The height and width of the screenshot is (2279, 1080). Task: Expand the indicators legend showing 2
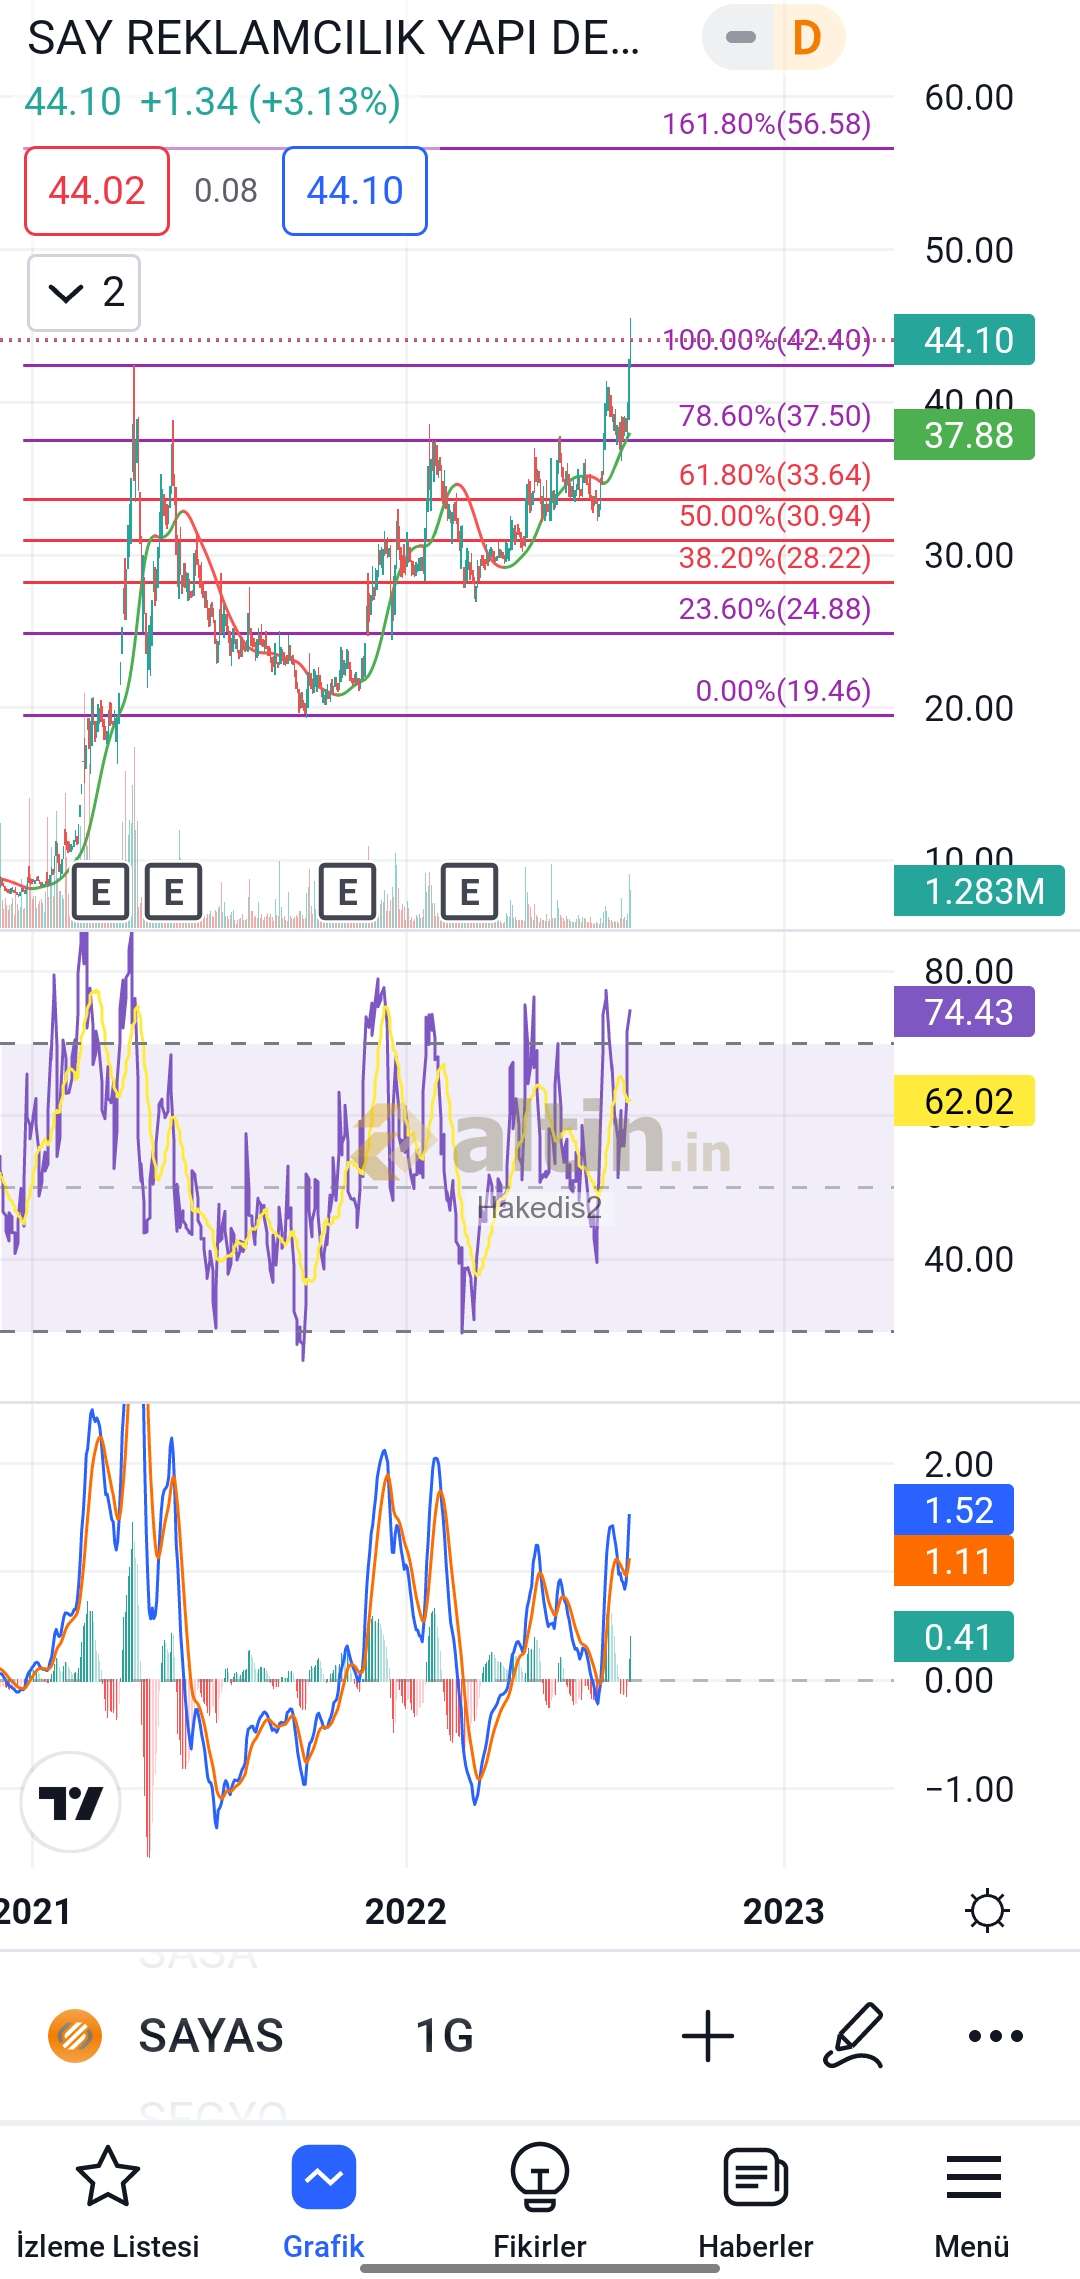click(84, 293)
